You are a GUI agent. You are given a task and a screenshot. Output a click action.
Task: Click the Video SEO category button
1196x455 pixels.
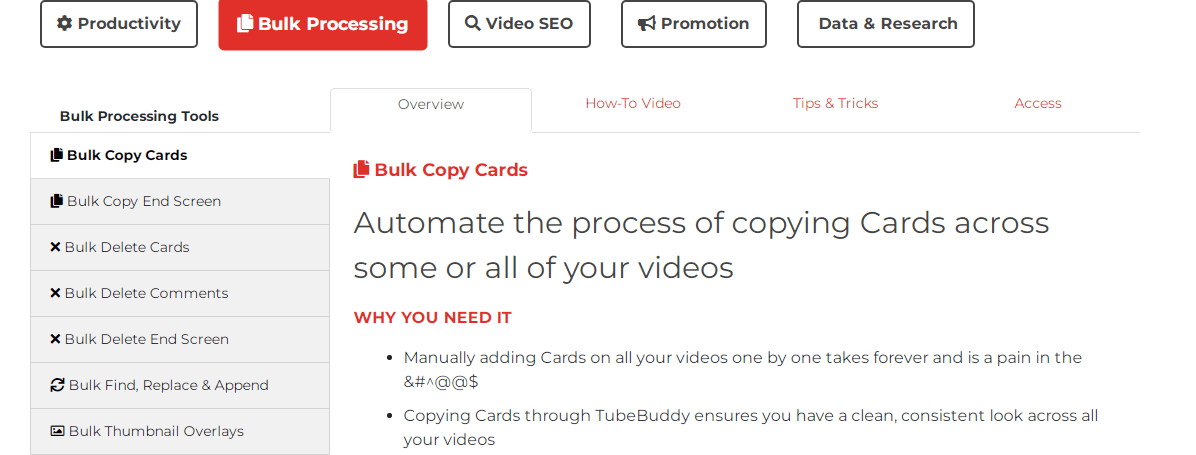click(519, 24)
